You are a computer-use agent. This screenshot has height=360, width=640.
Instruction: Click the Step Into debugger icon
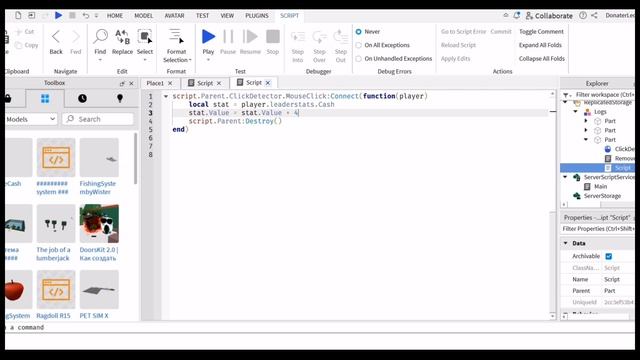coord(298,37)
